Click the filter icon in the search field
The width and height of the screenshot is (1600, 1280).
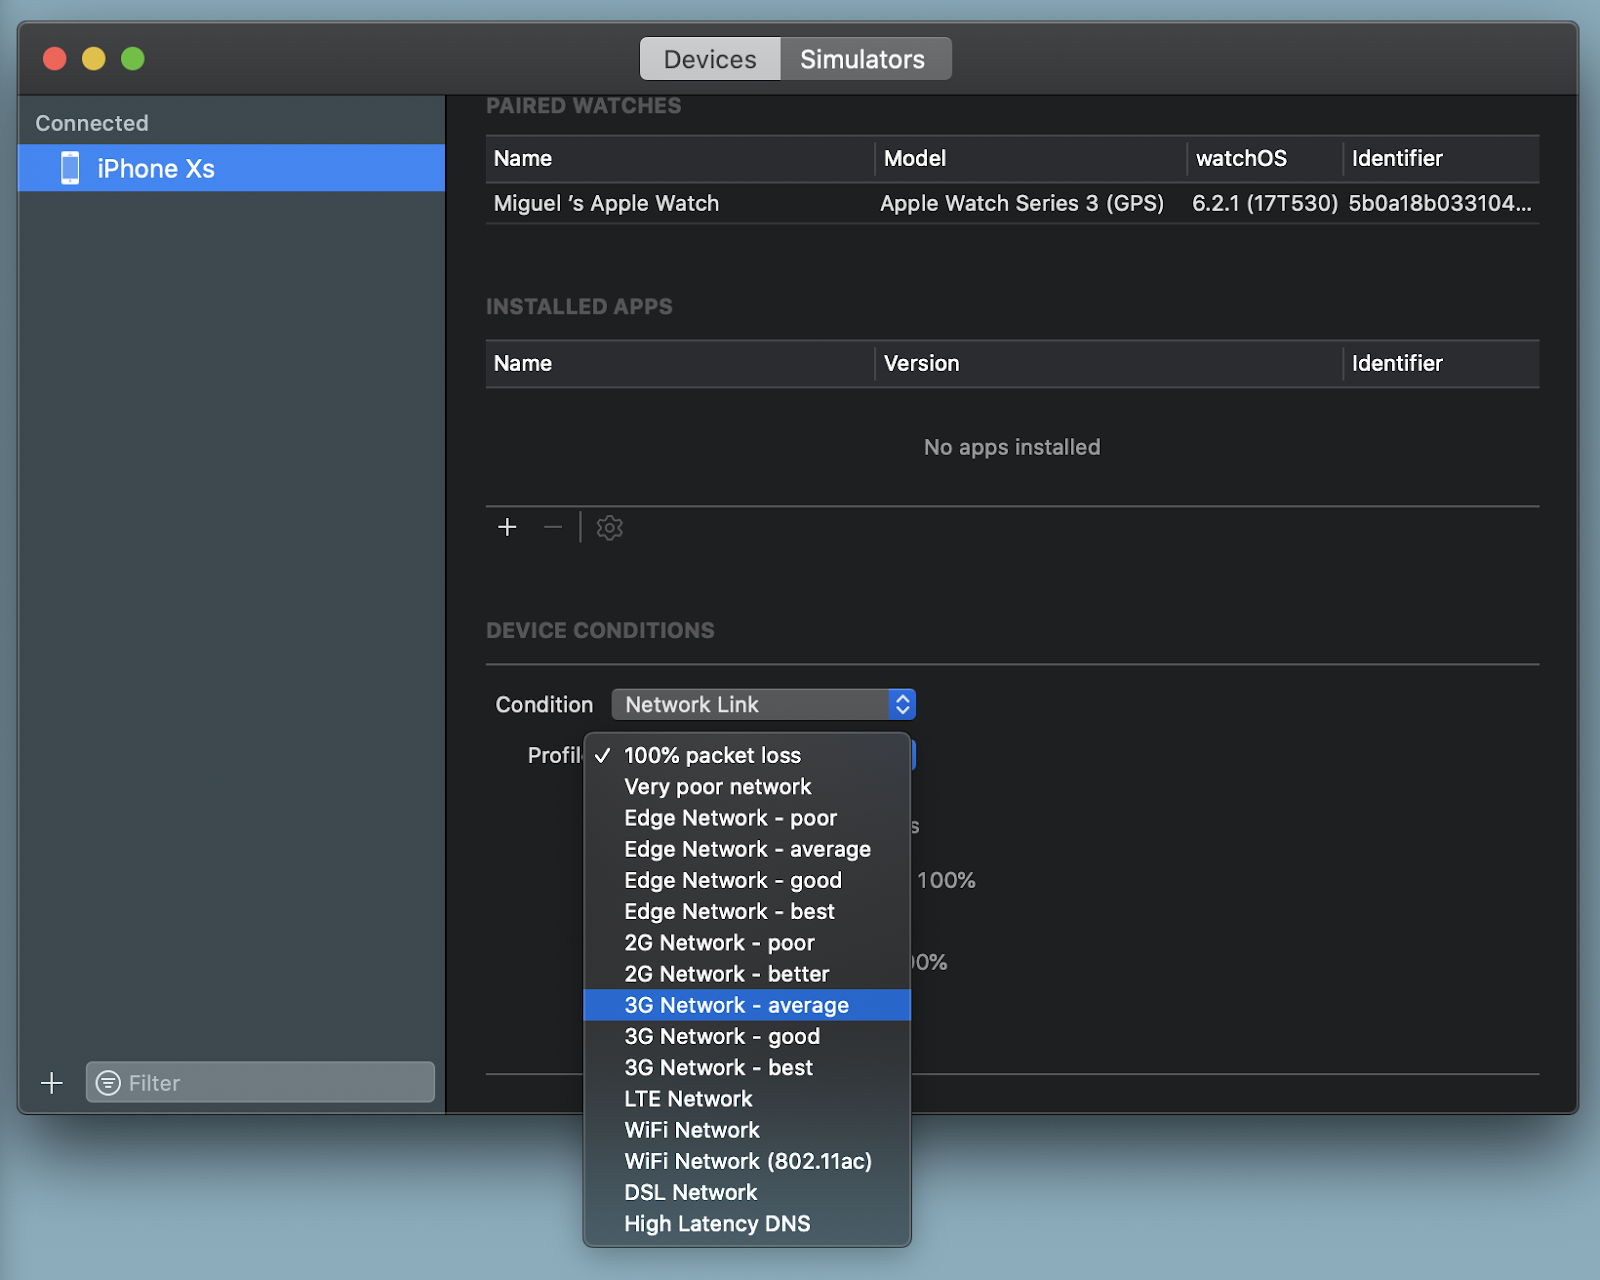[x=107, y=1082]
